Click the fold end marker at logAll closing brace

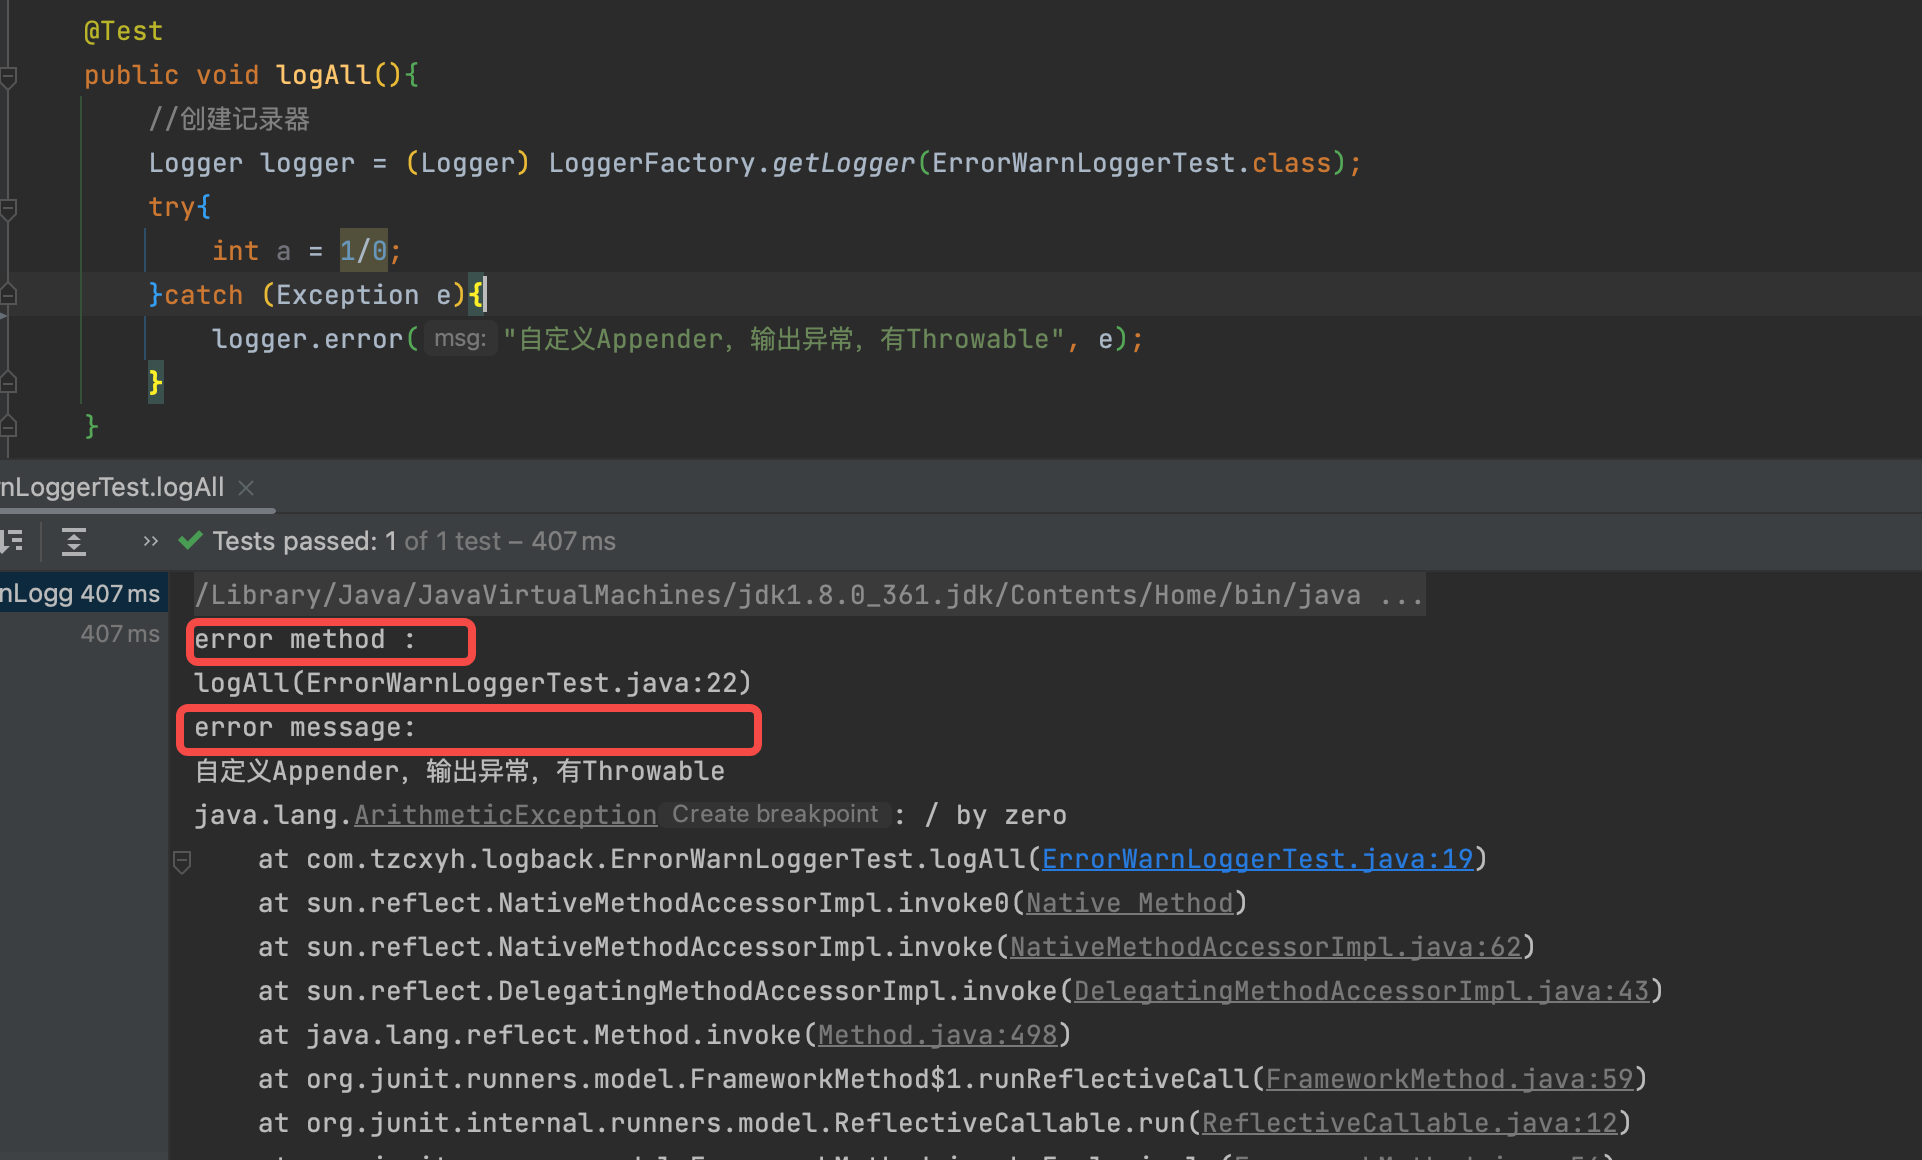[x=9, y=427]
